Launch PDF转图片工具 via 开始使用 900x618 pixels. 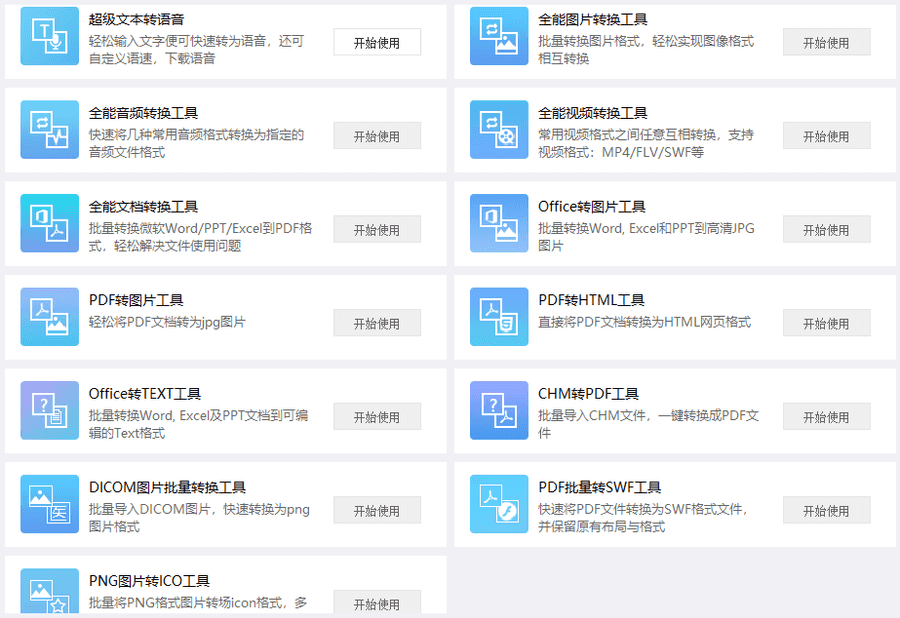pos(377,323)
